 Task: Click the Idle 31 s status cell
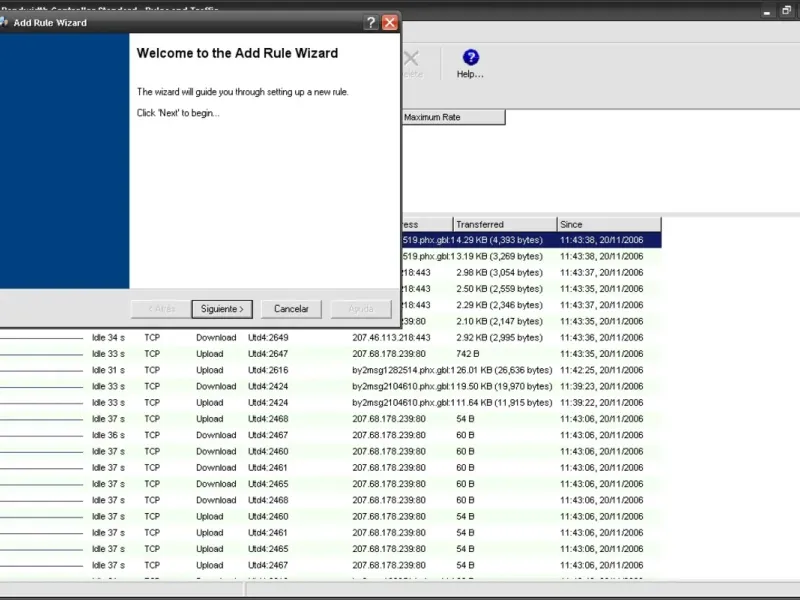108,370
